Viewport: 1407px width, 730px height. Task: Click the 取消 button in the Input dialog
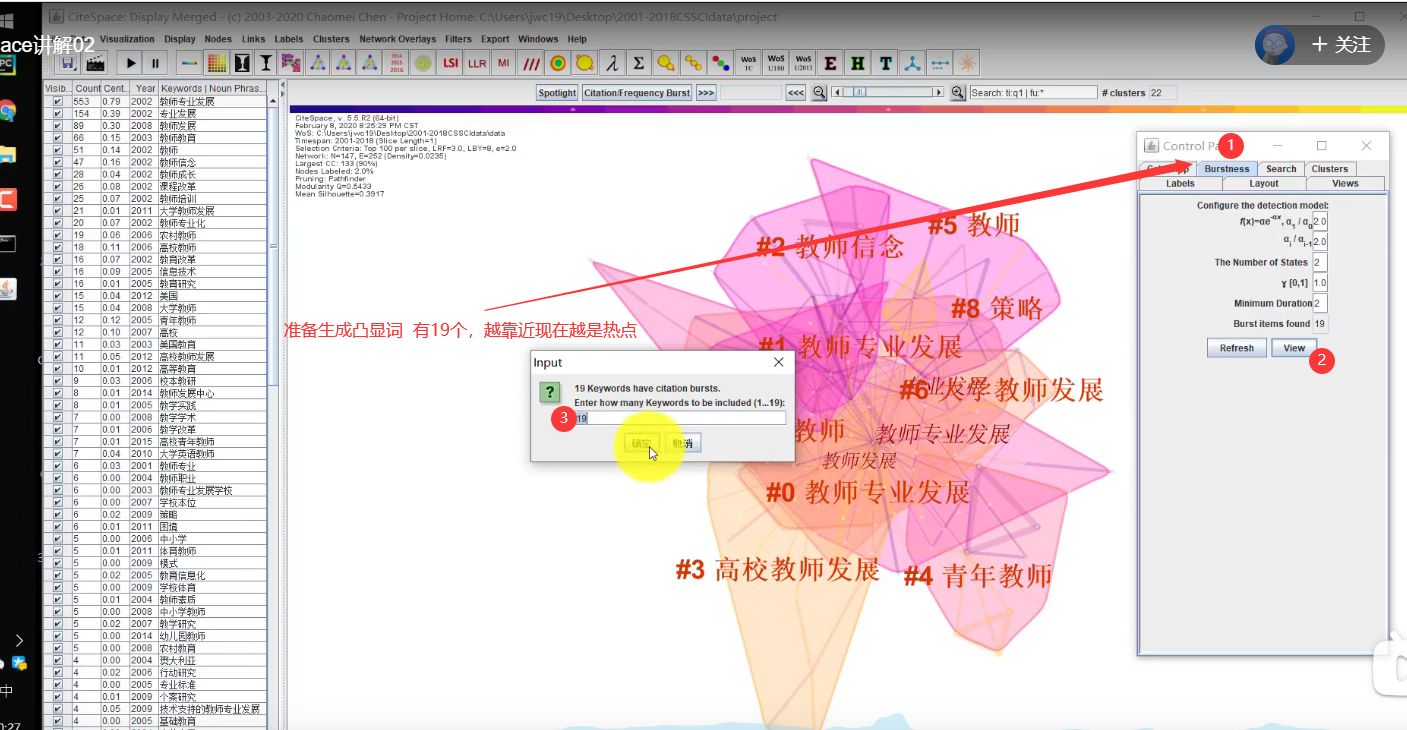pyautogui.click(x=683, y=443)
